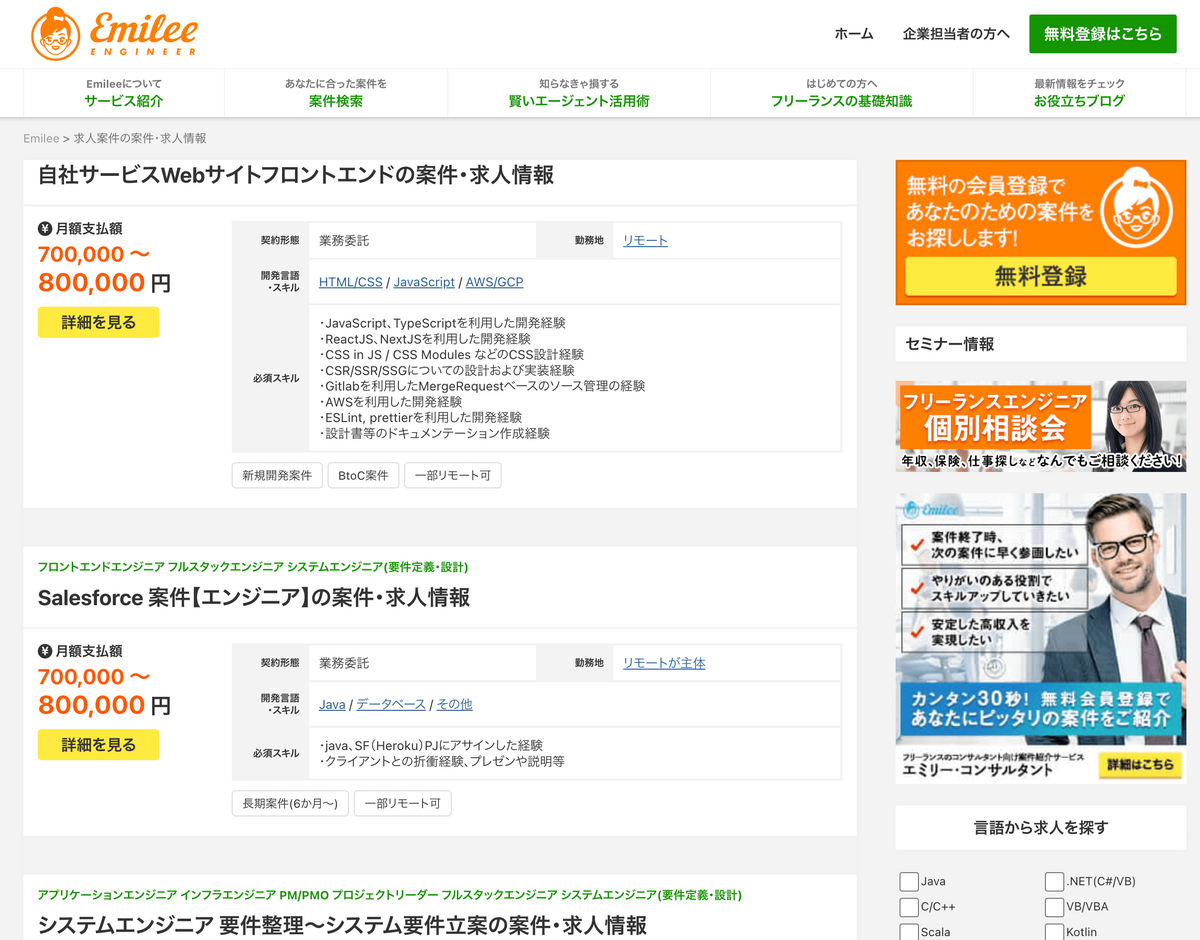The width and height of the screenshot is (1200, 940).
Task: Check the Kotlin language checkbox
Action: pos(1054,932)
